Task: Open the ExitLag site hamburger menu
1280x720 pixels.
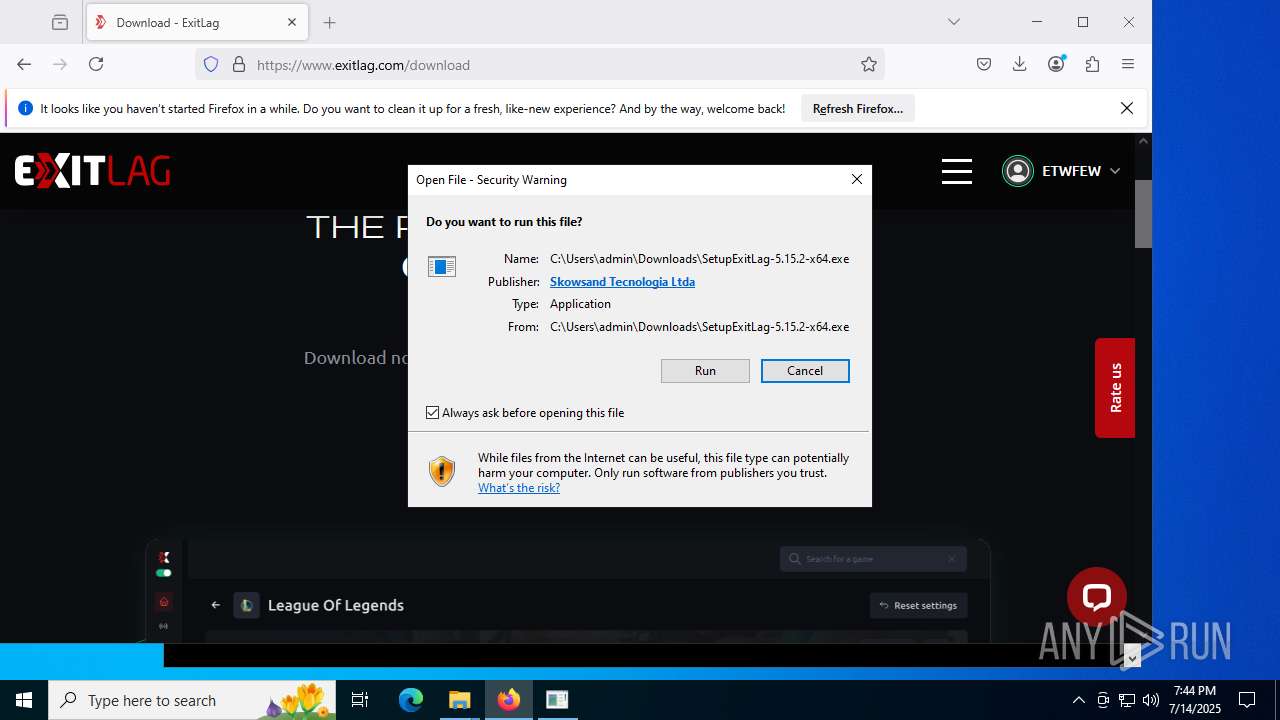Action: coord(957,171)
